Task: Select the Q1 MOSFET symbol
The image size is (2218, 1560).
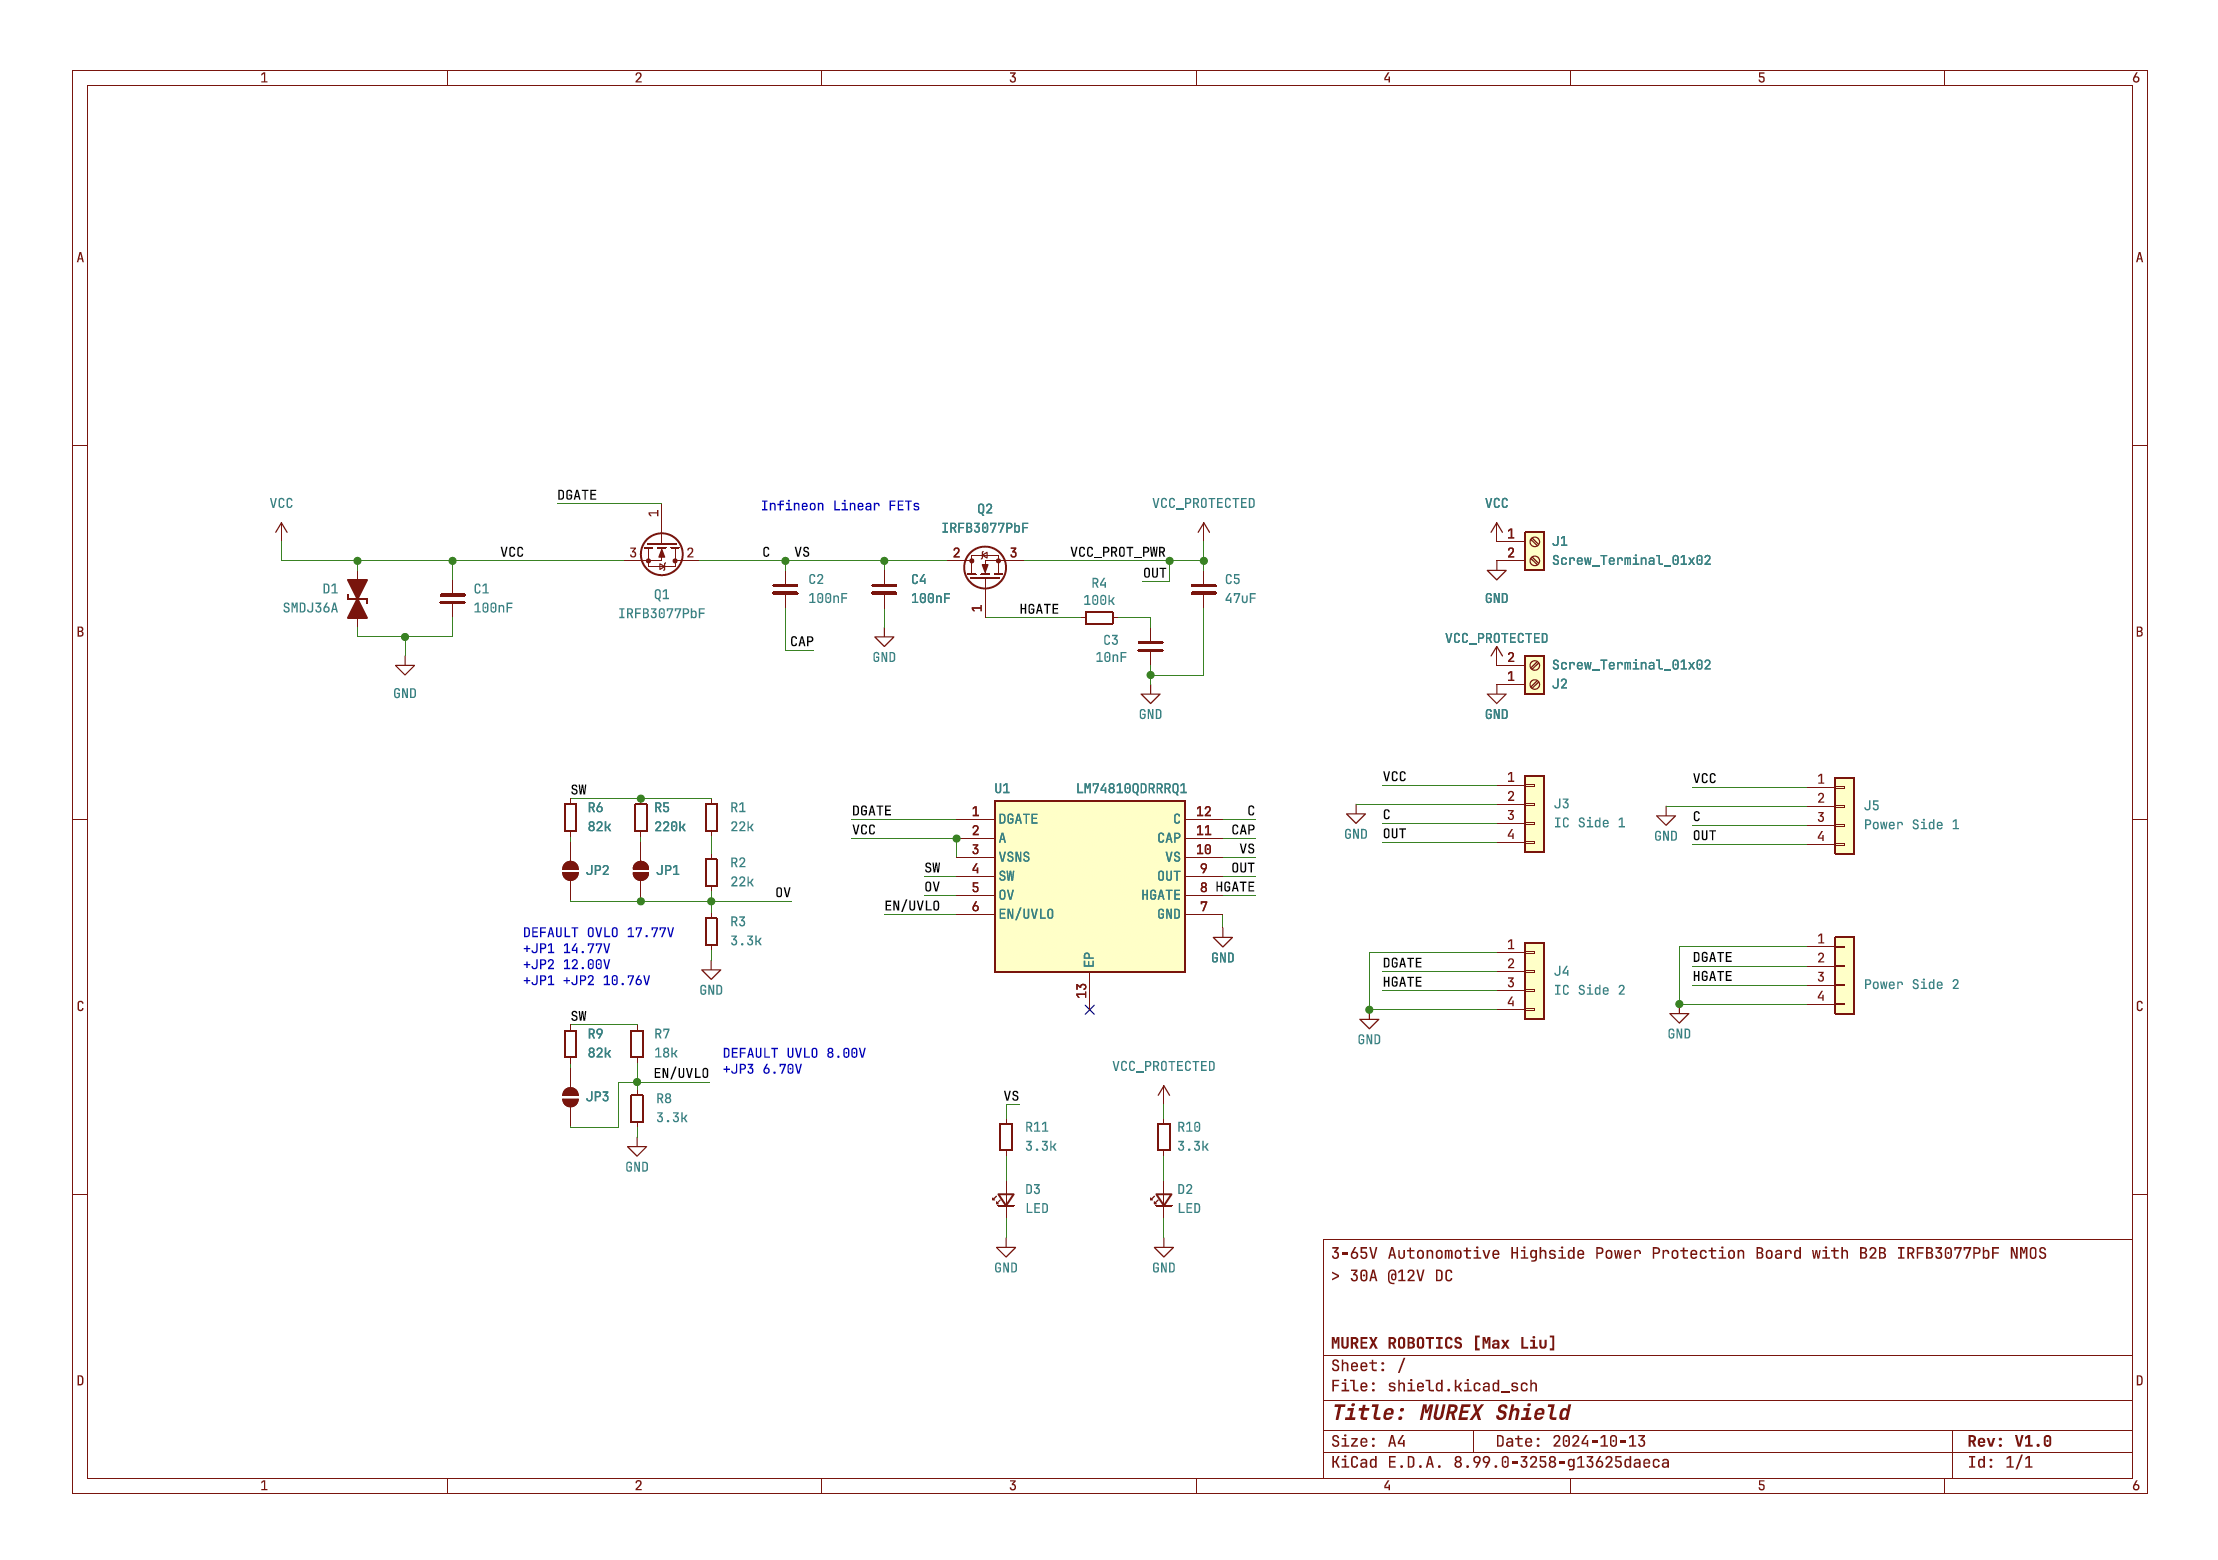Action: click(661, 553)
